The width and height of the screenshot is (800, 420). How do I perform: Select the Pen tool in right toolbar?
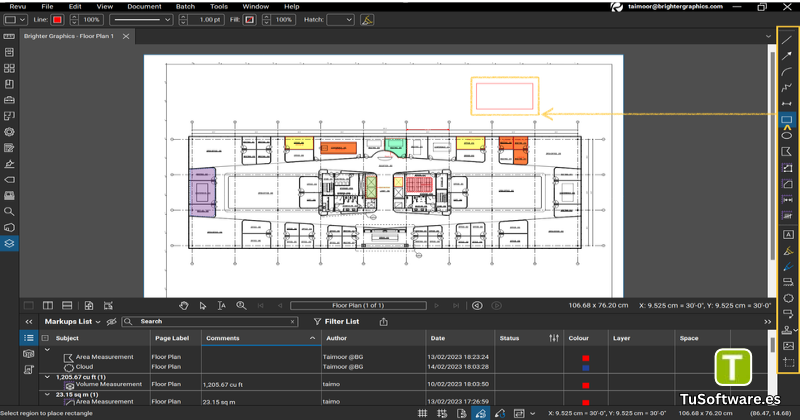pyautogui.click(x=788, y=266)
